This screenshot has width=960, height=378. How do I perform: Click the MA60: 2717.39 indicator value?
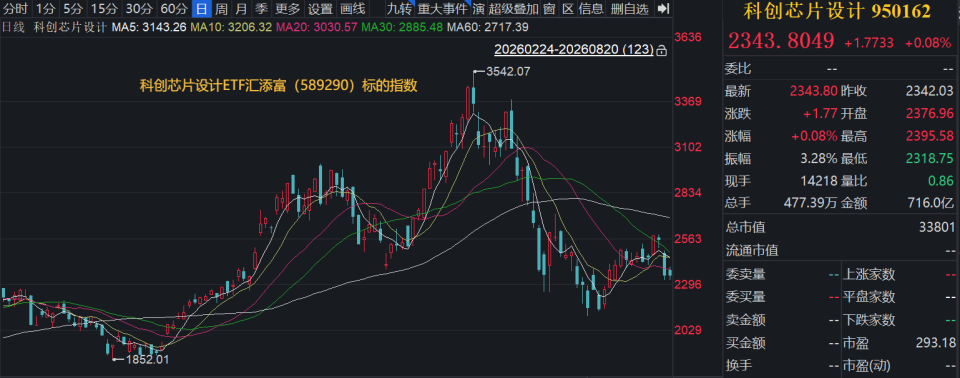486,27
